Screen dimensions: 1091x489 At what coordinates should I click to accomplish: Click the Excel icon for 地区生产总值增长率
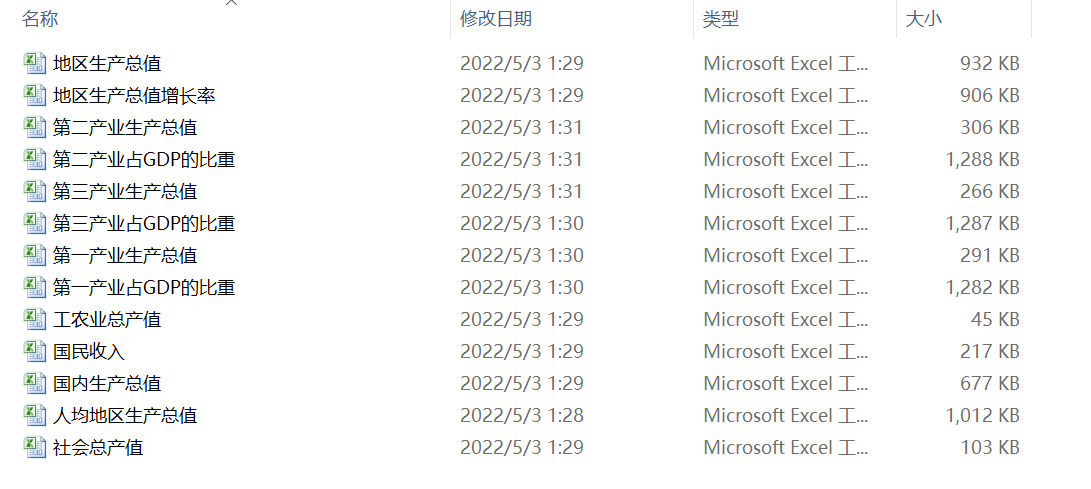pyautogui.click(x=35, y=95)
